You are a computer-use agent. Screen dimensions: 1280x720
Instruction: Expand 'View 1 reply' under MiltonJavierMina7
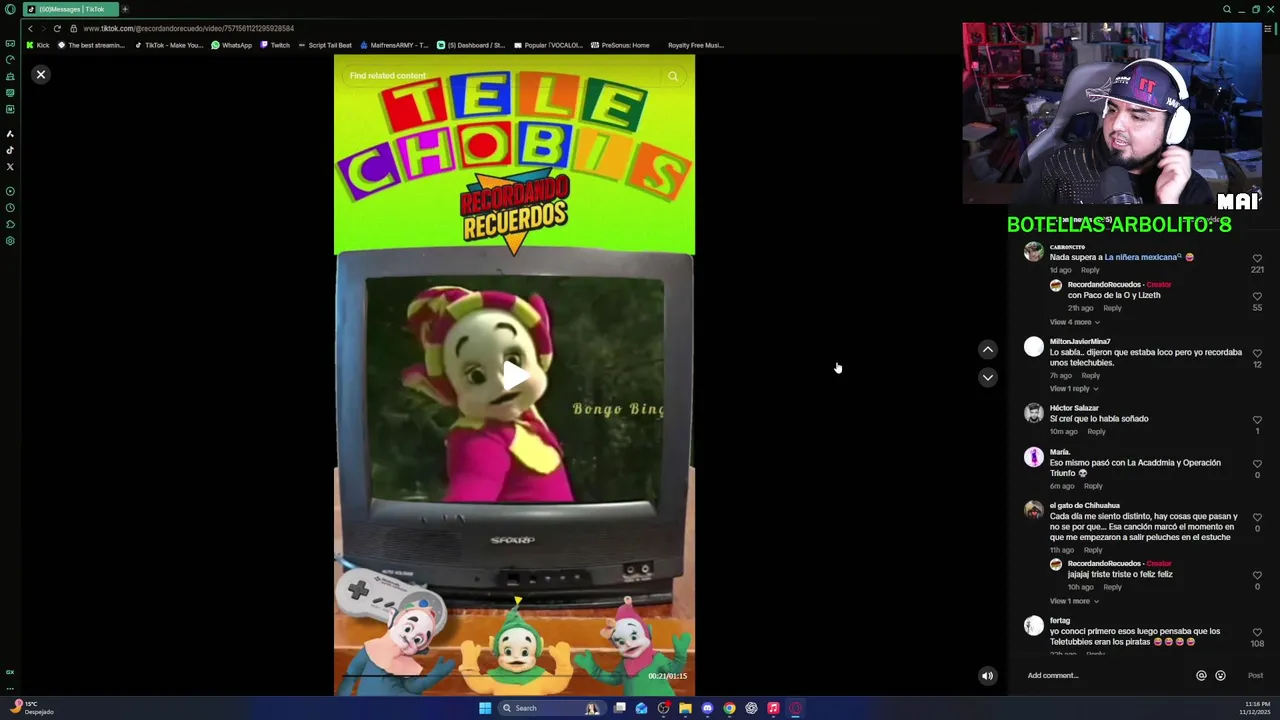tap(1074, 389)
